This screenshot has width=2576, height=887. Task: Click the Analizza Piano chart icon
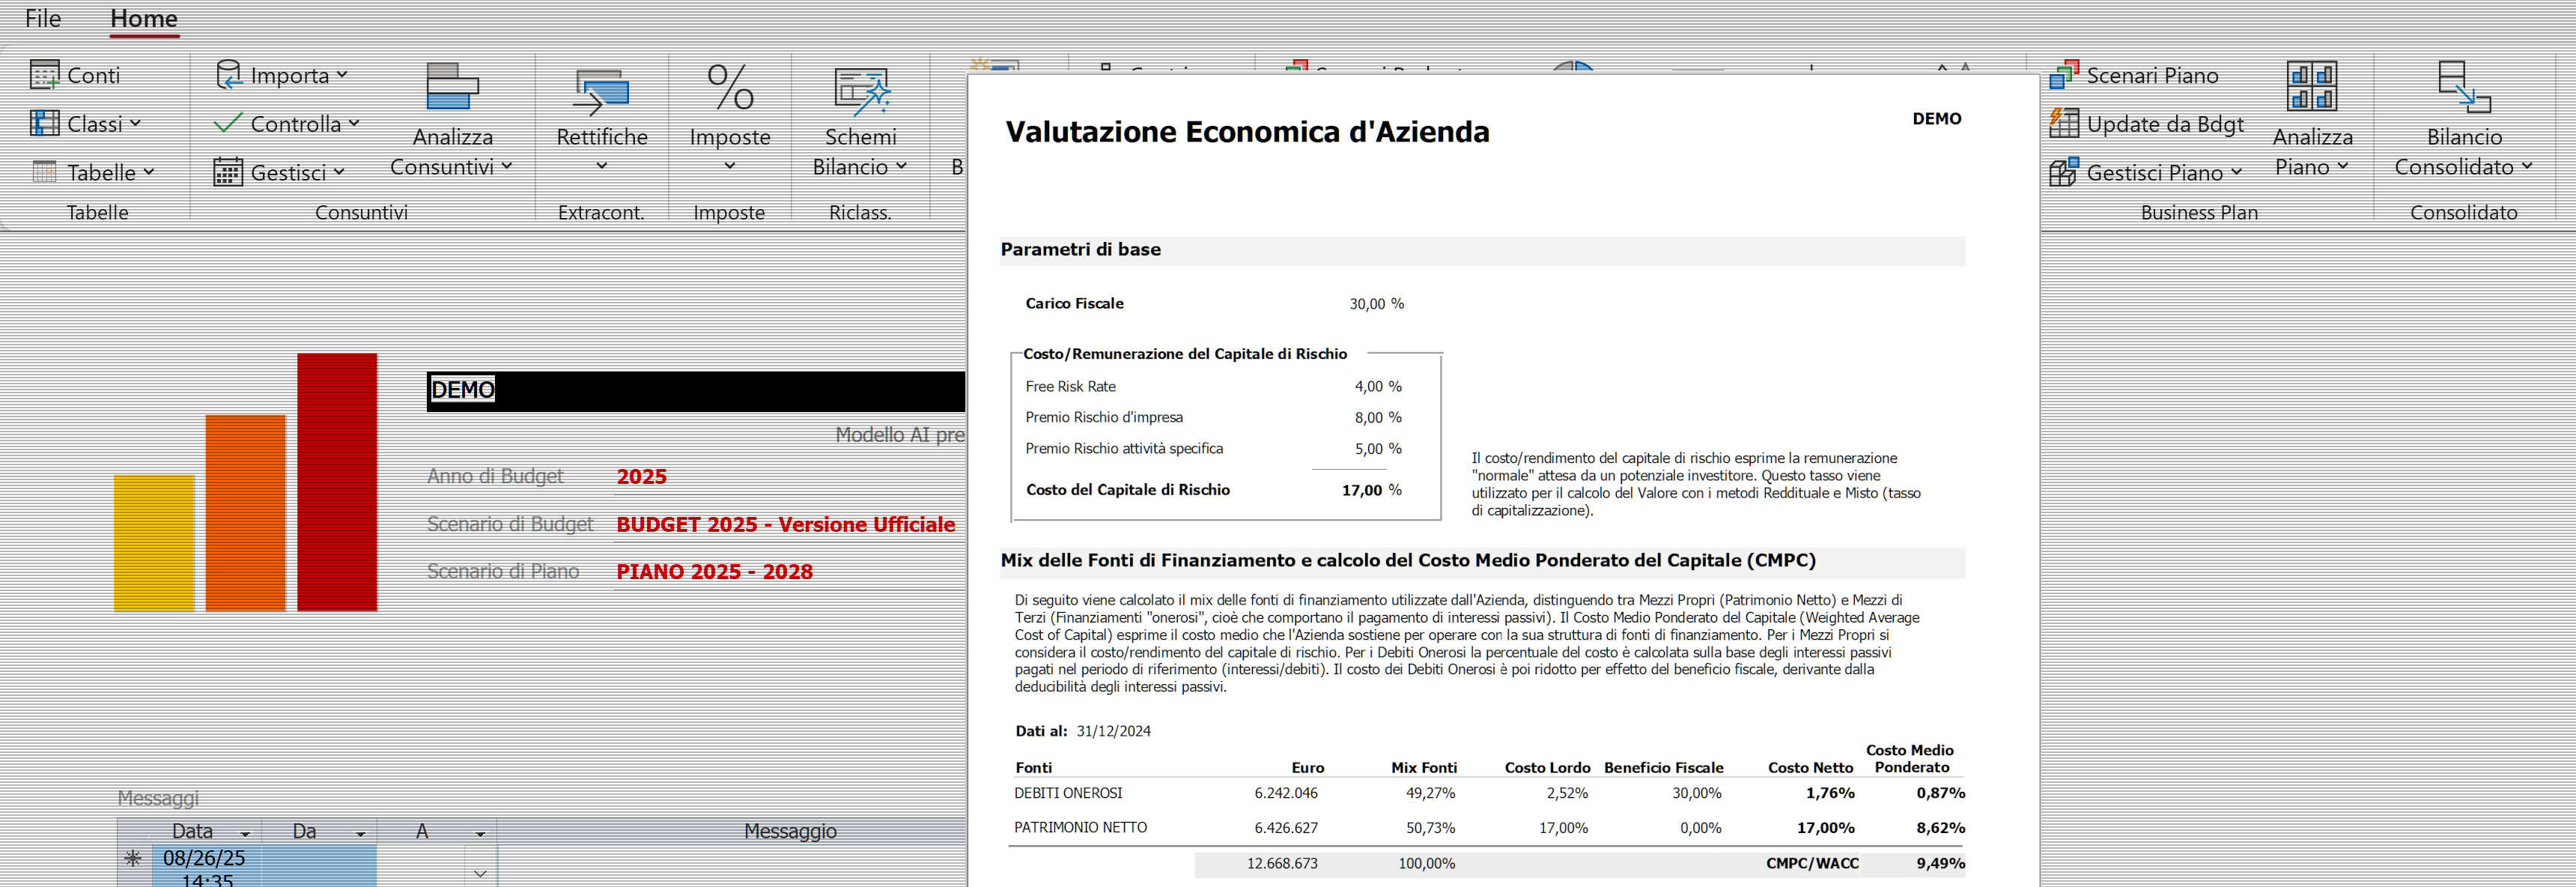click(x=2312, y=86)
